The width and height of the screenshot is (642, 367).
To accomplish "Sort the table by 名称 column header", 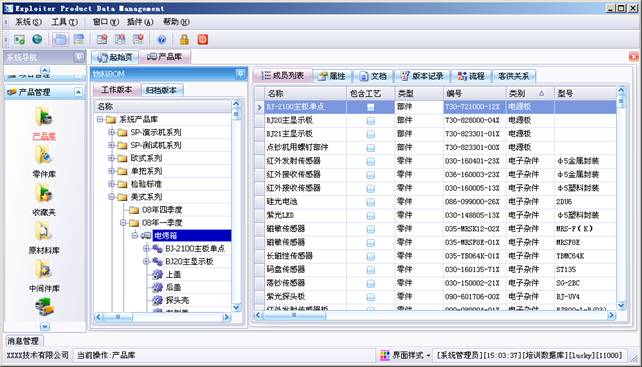I will tap(305, 93).
